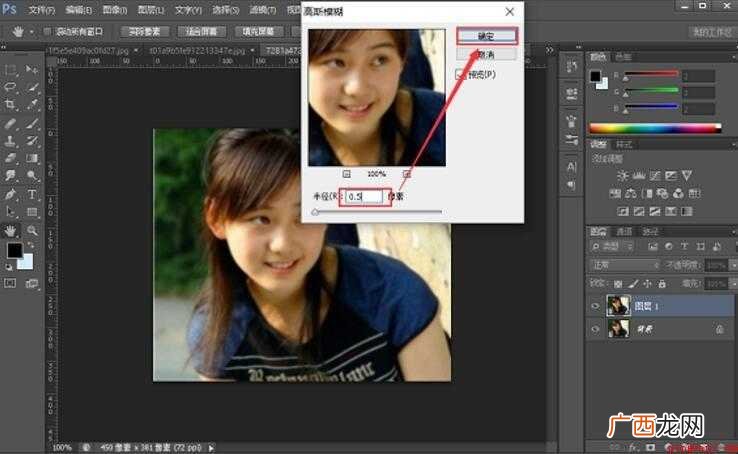Select the Rectangle shape tool
This screenshot has width=738, height=454.
point(32,212)
